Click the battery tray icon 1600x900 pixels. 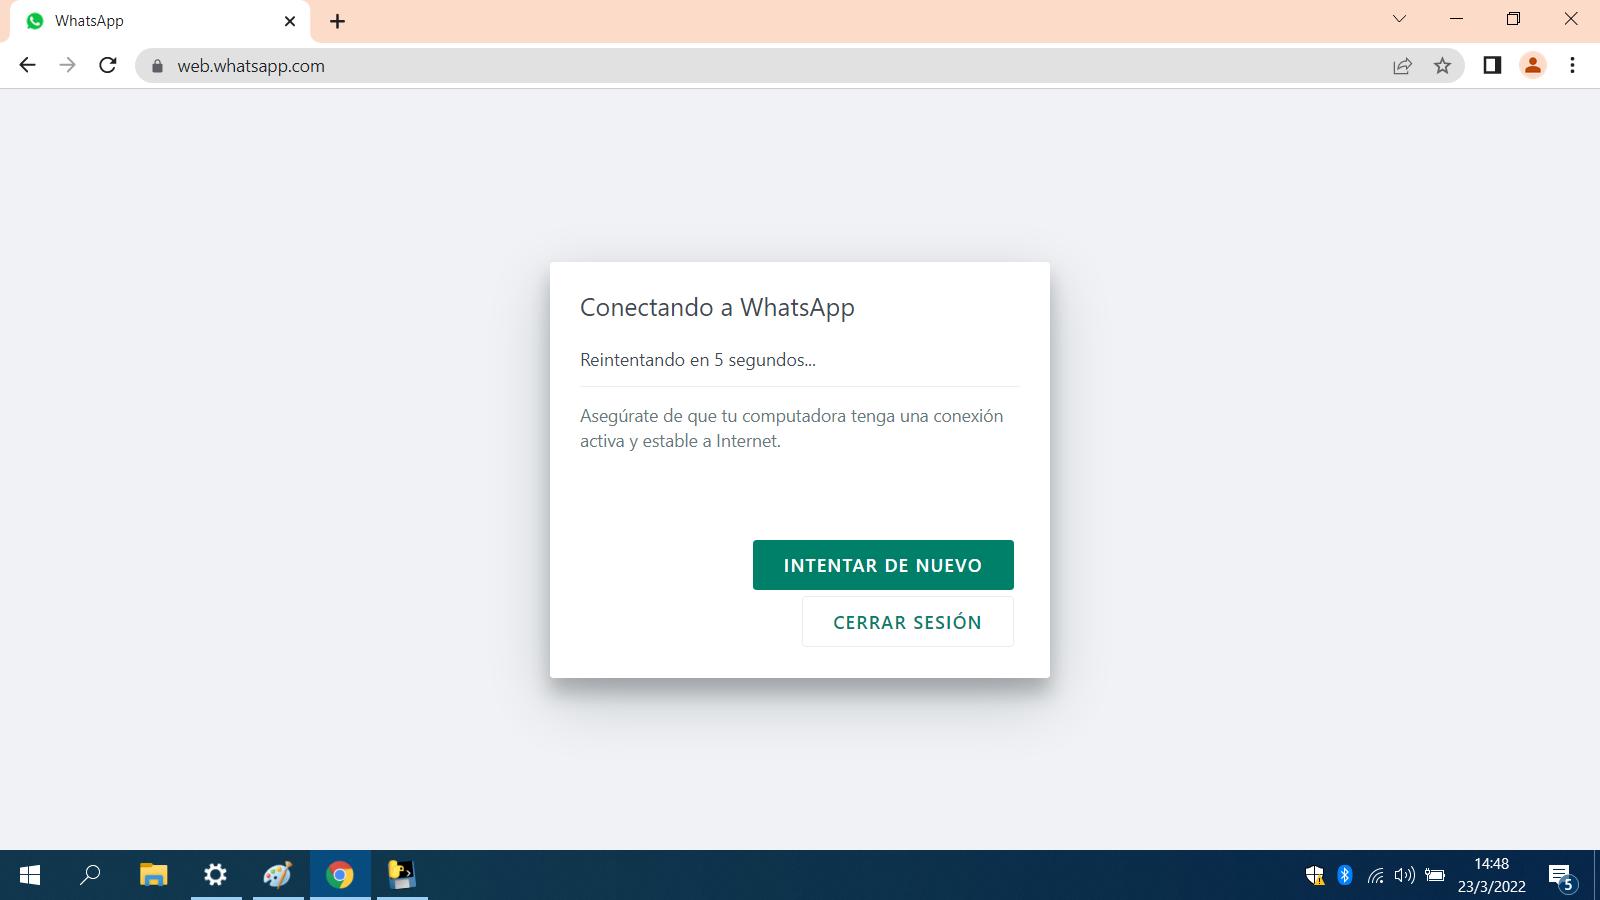point(1435,876)
